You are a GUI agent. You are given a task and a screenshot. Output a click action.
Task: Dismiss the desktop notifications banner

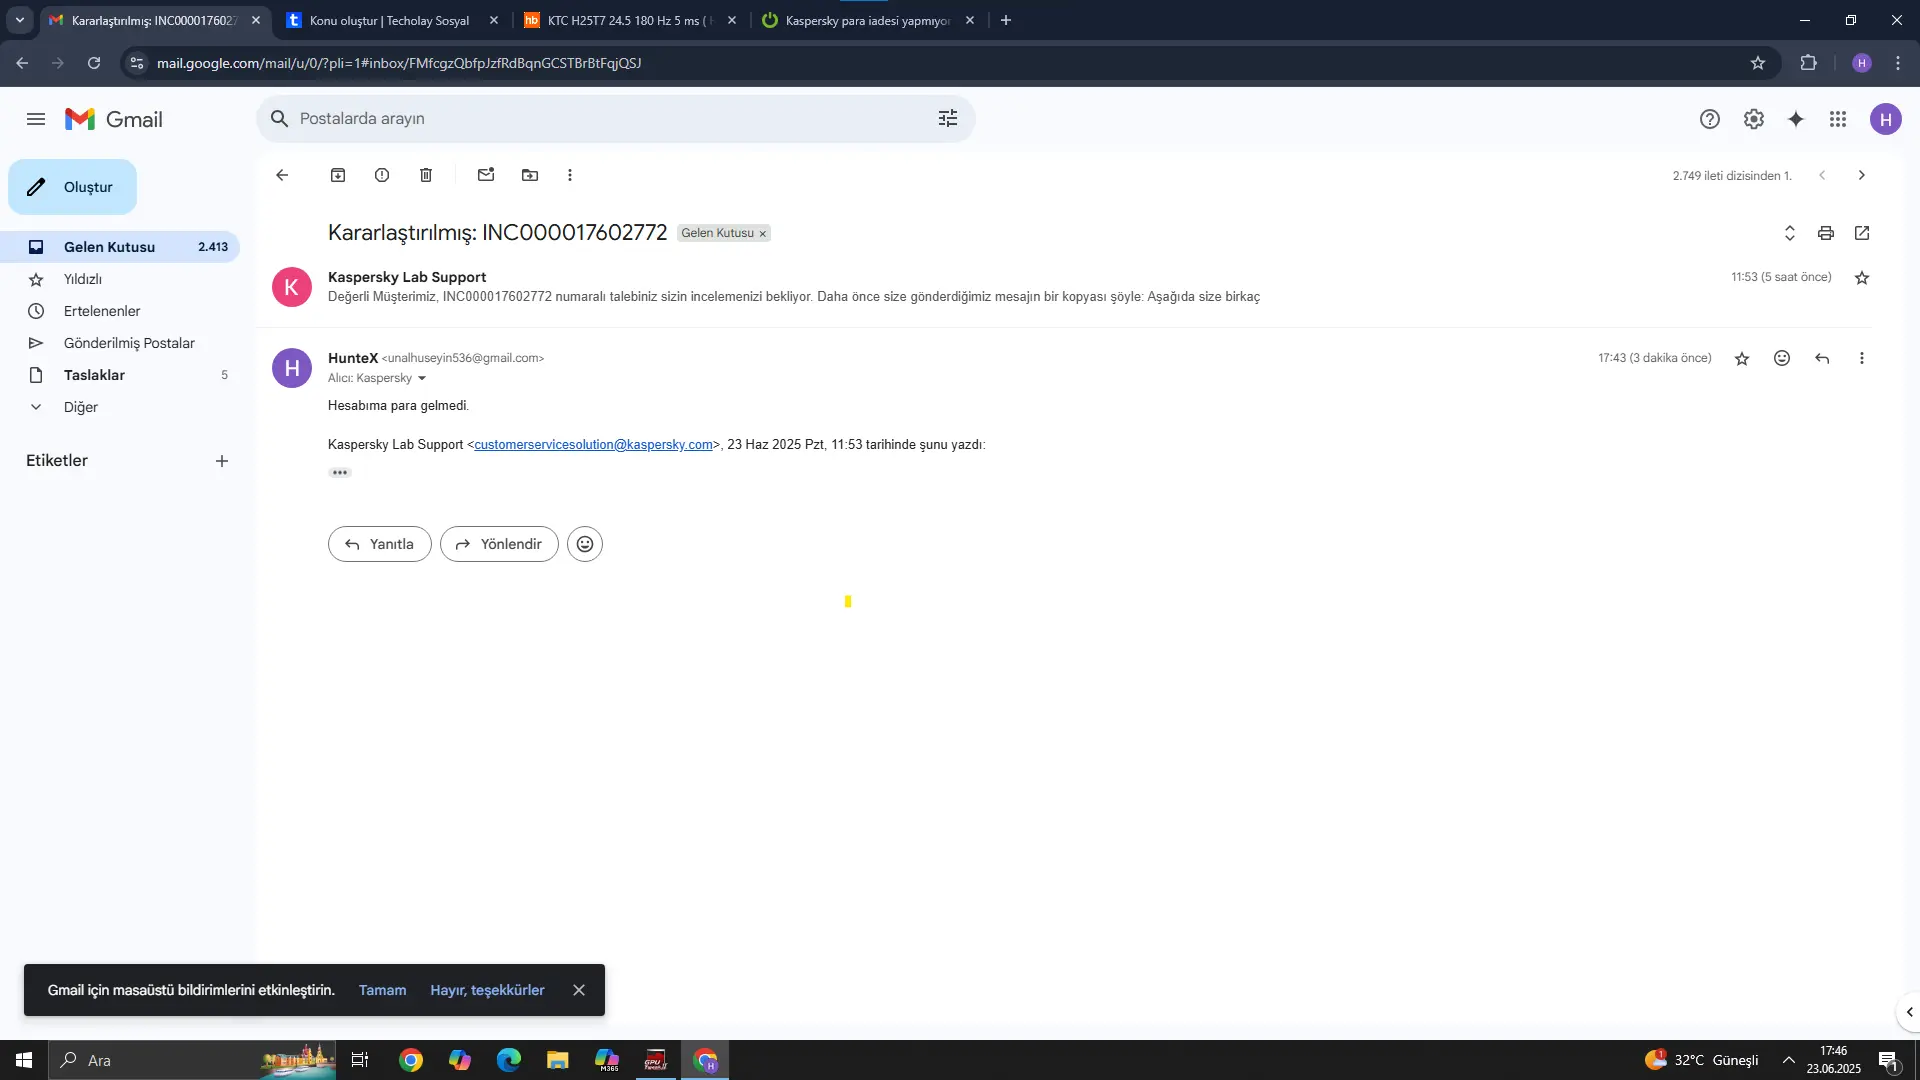click(579, 990)
